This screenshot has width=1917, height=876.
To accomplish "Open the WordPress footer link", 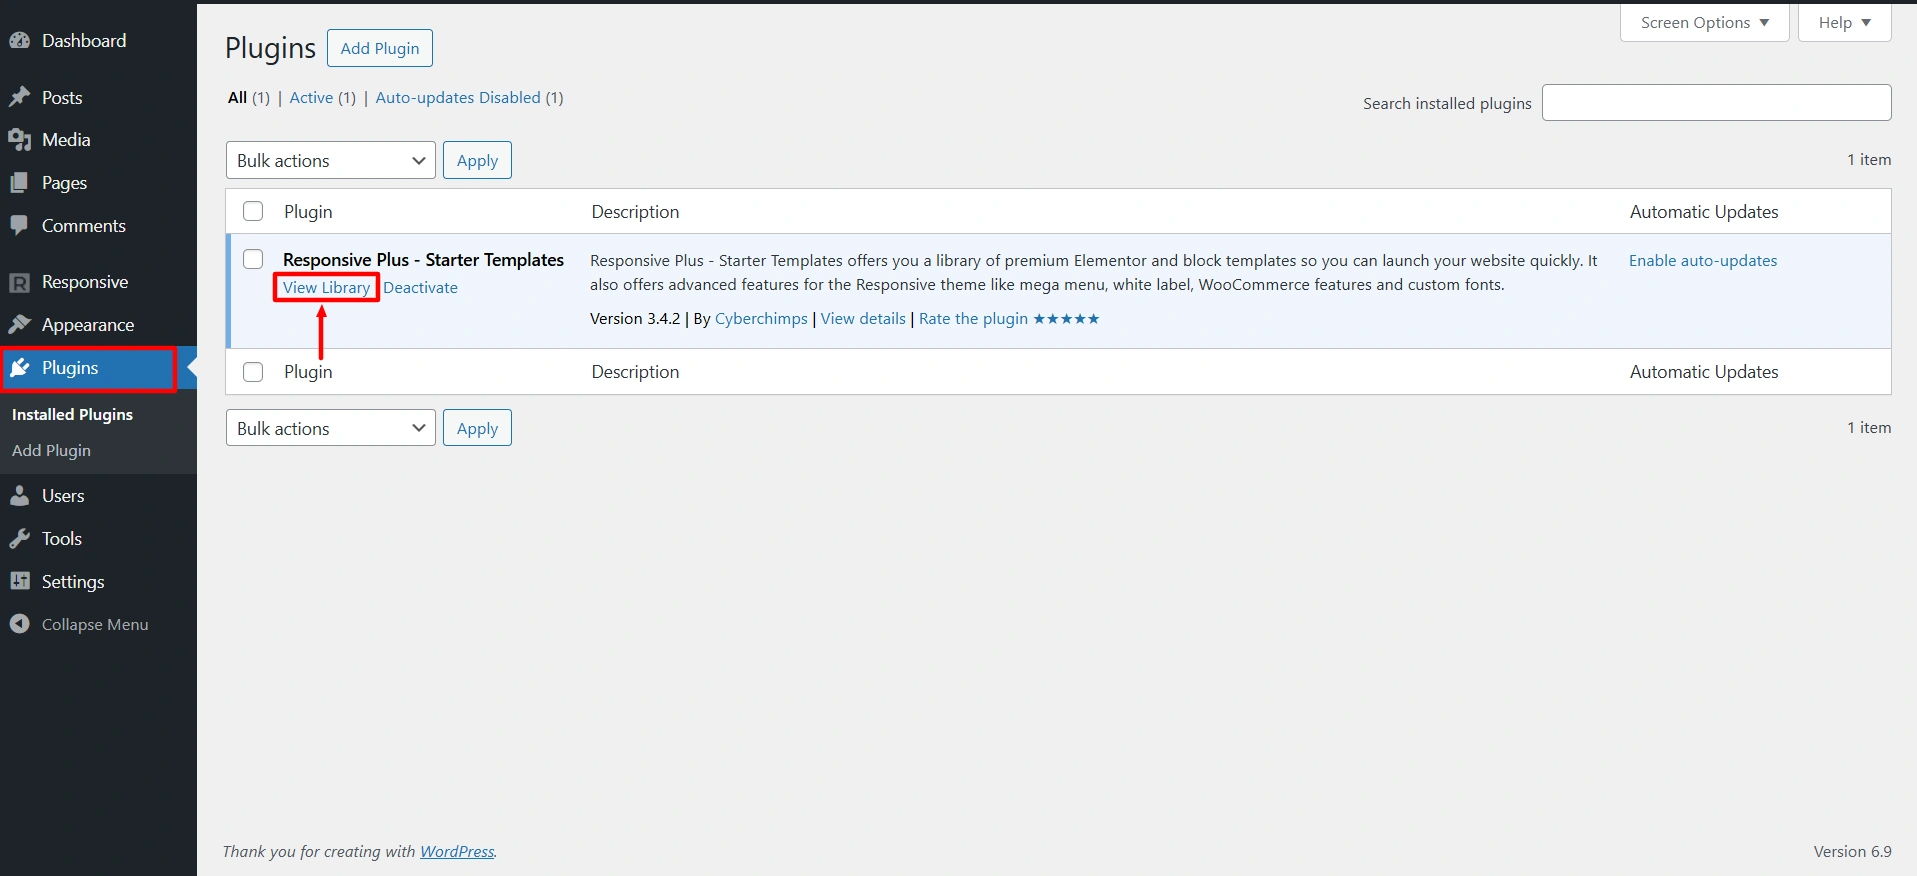I will tap(457, 851).
